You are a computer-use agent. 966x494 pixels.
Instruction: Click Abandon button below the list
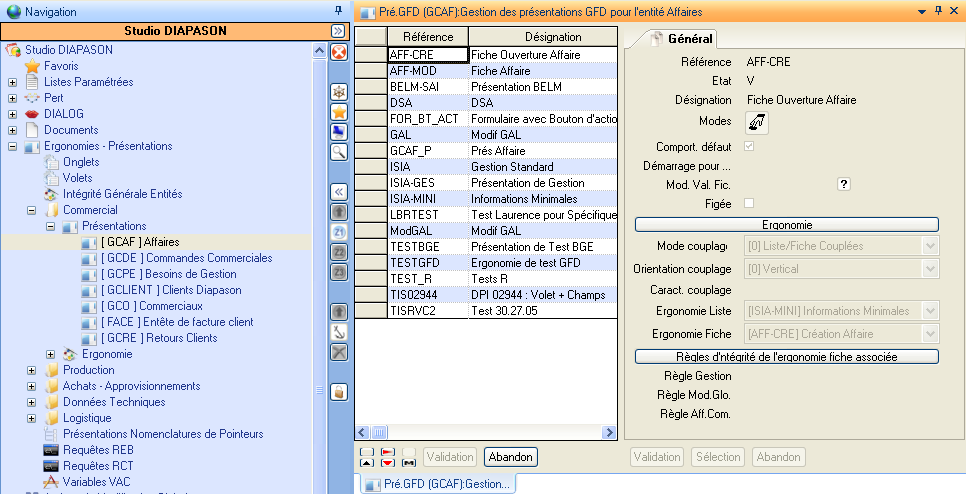pyautogui.click(x=511, y=457)
